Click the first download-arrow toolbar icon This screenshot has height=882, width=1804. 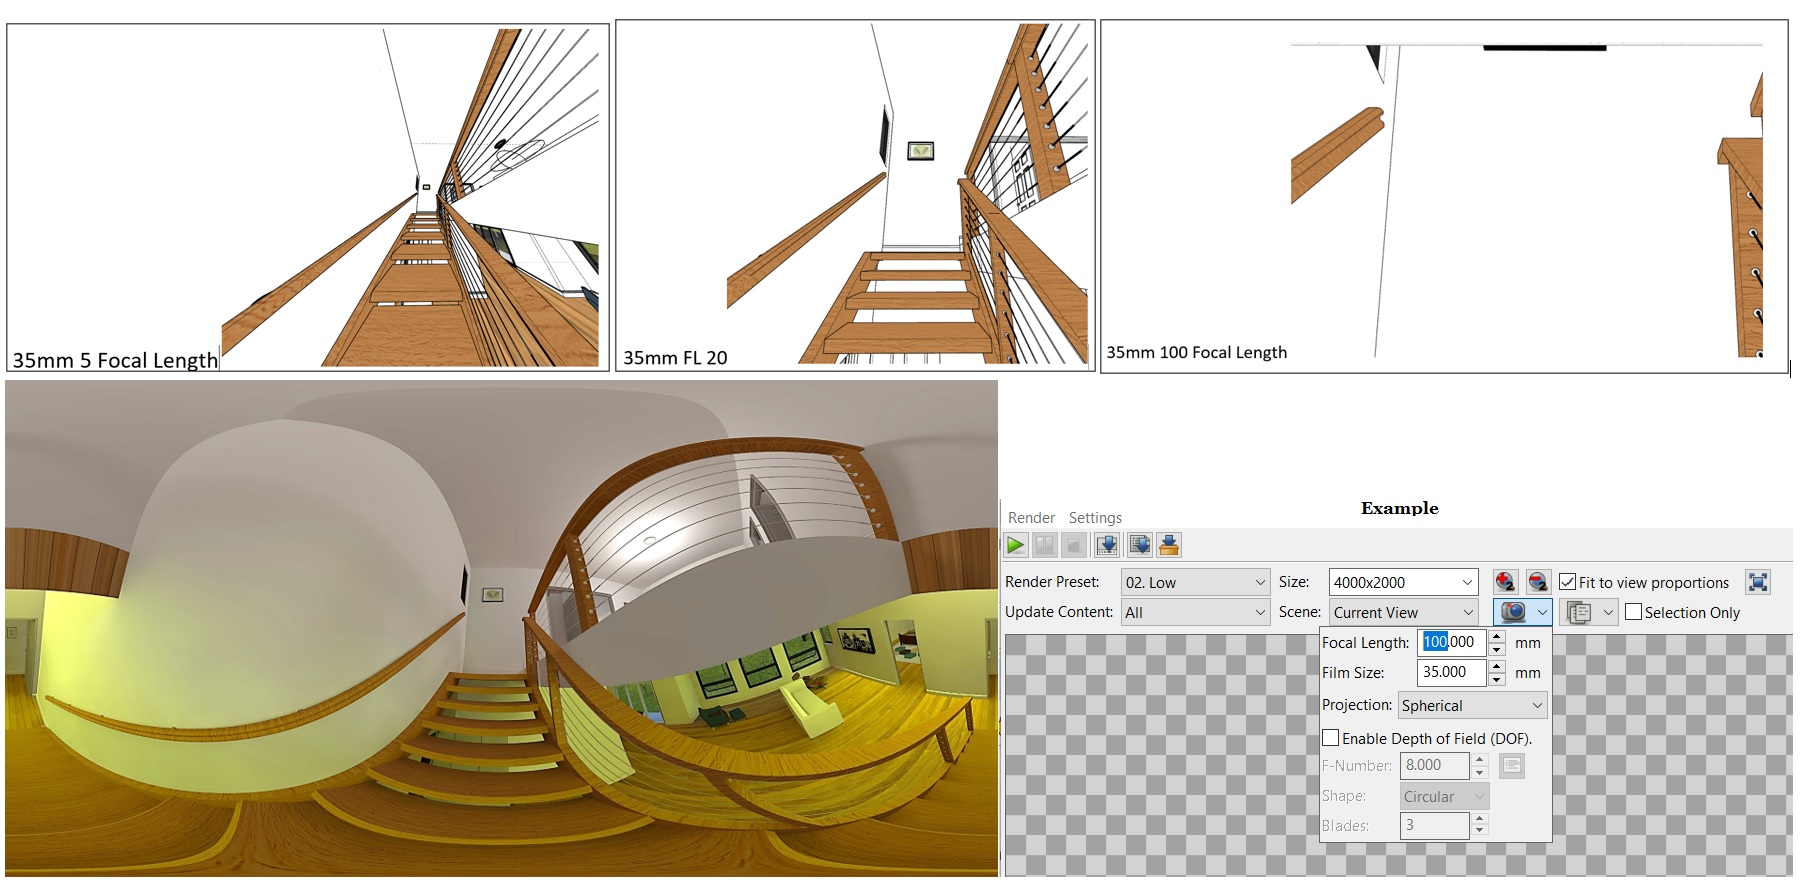click(x=1107, y=545)
